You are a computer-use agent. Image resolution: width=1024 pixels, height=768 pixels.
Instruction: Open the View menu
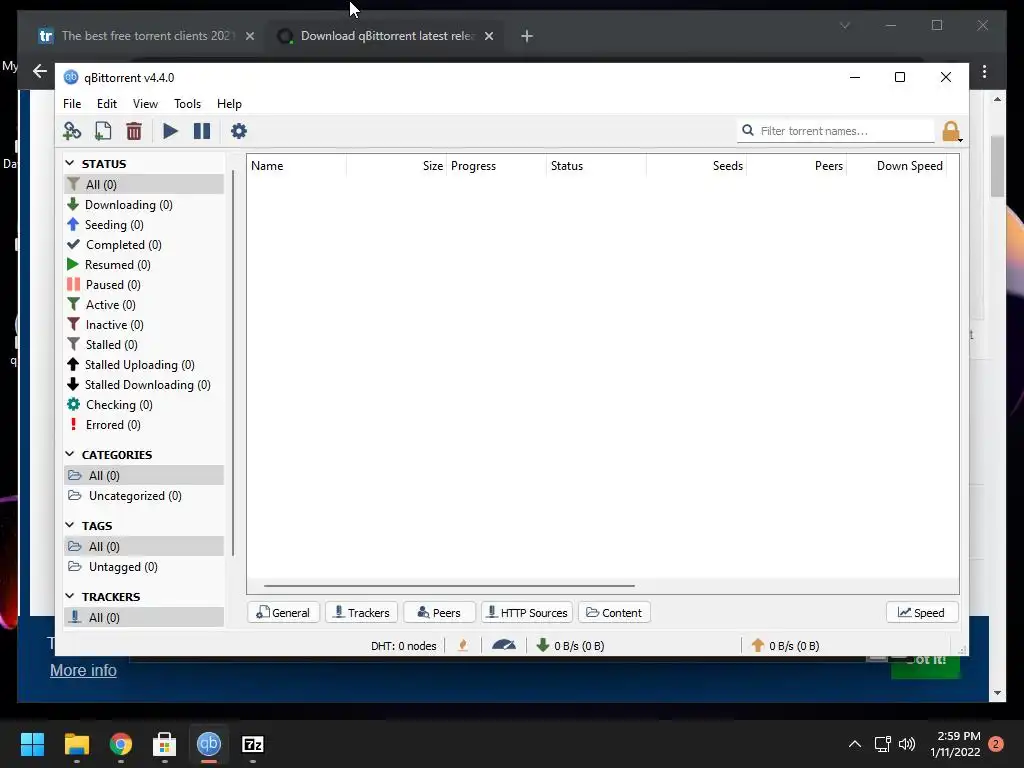(145, 104)
